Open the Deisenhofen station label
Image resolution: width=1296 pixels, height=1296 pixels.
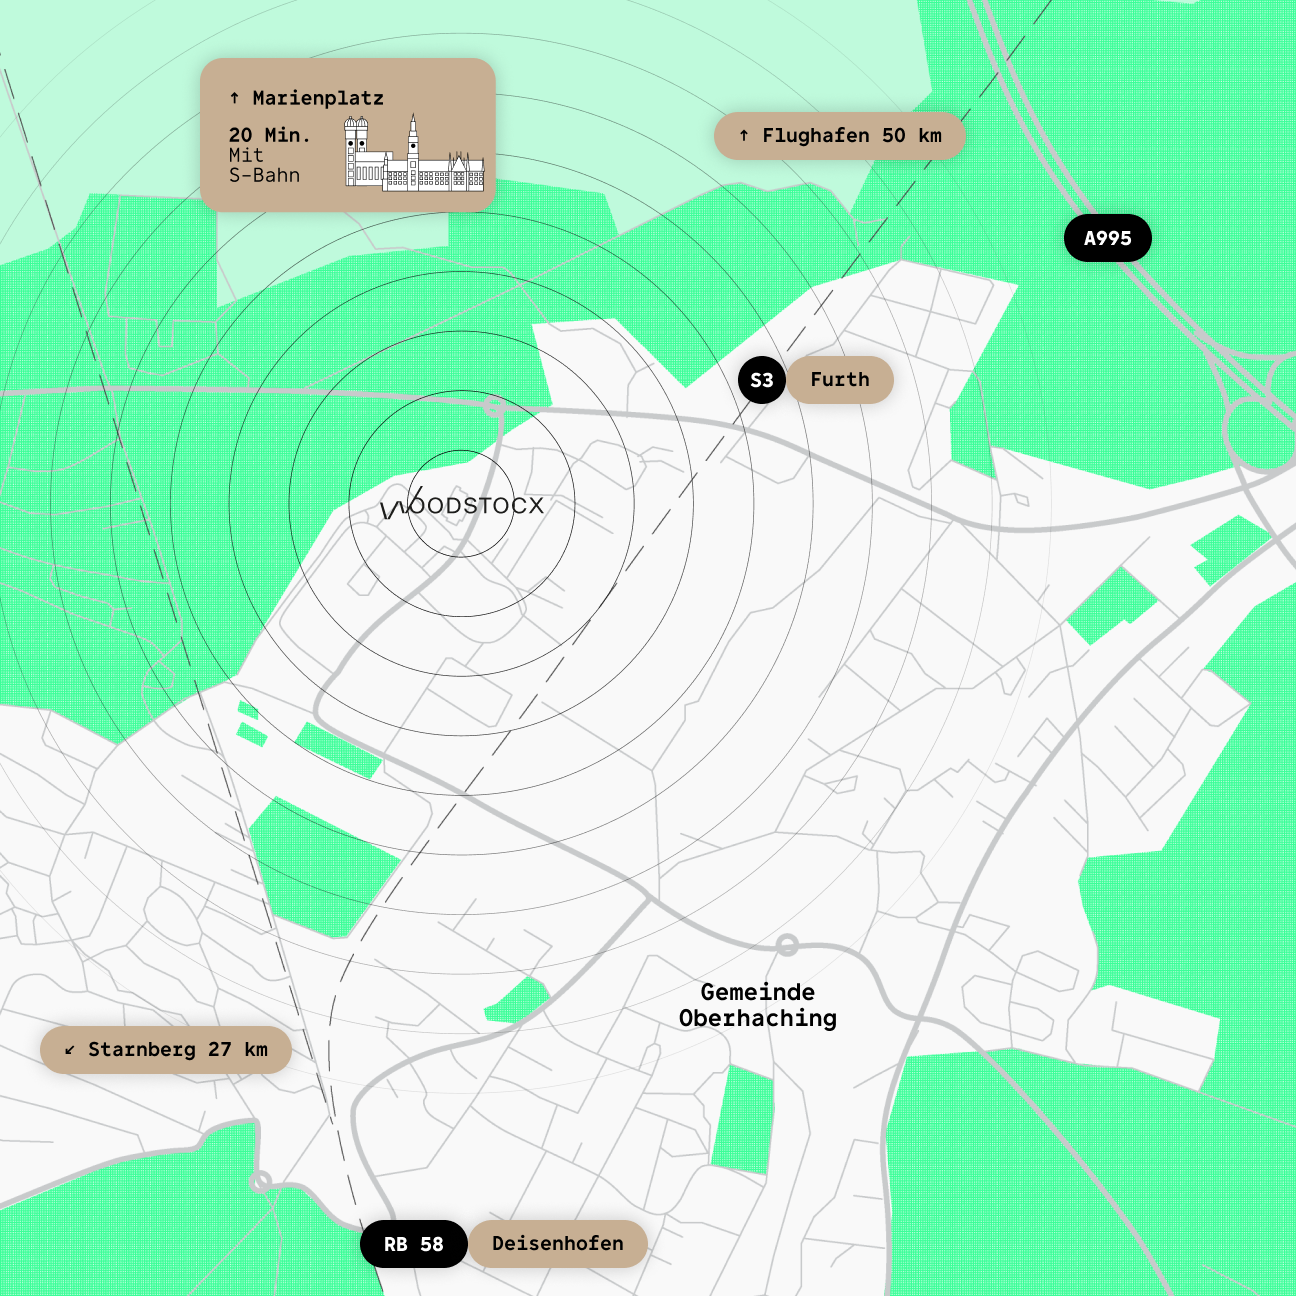pos(558,1244)
